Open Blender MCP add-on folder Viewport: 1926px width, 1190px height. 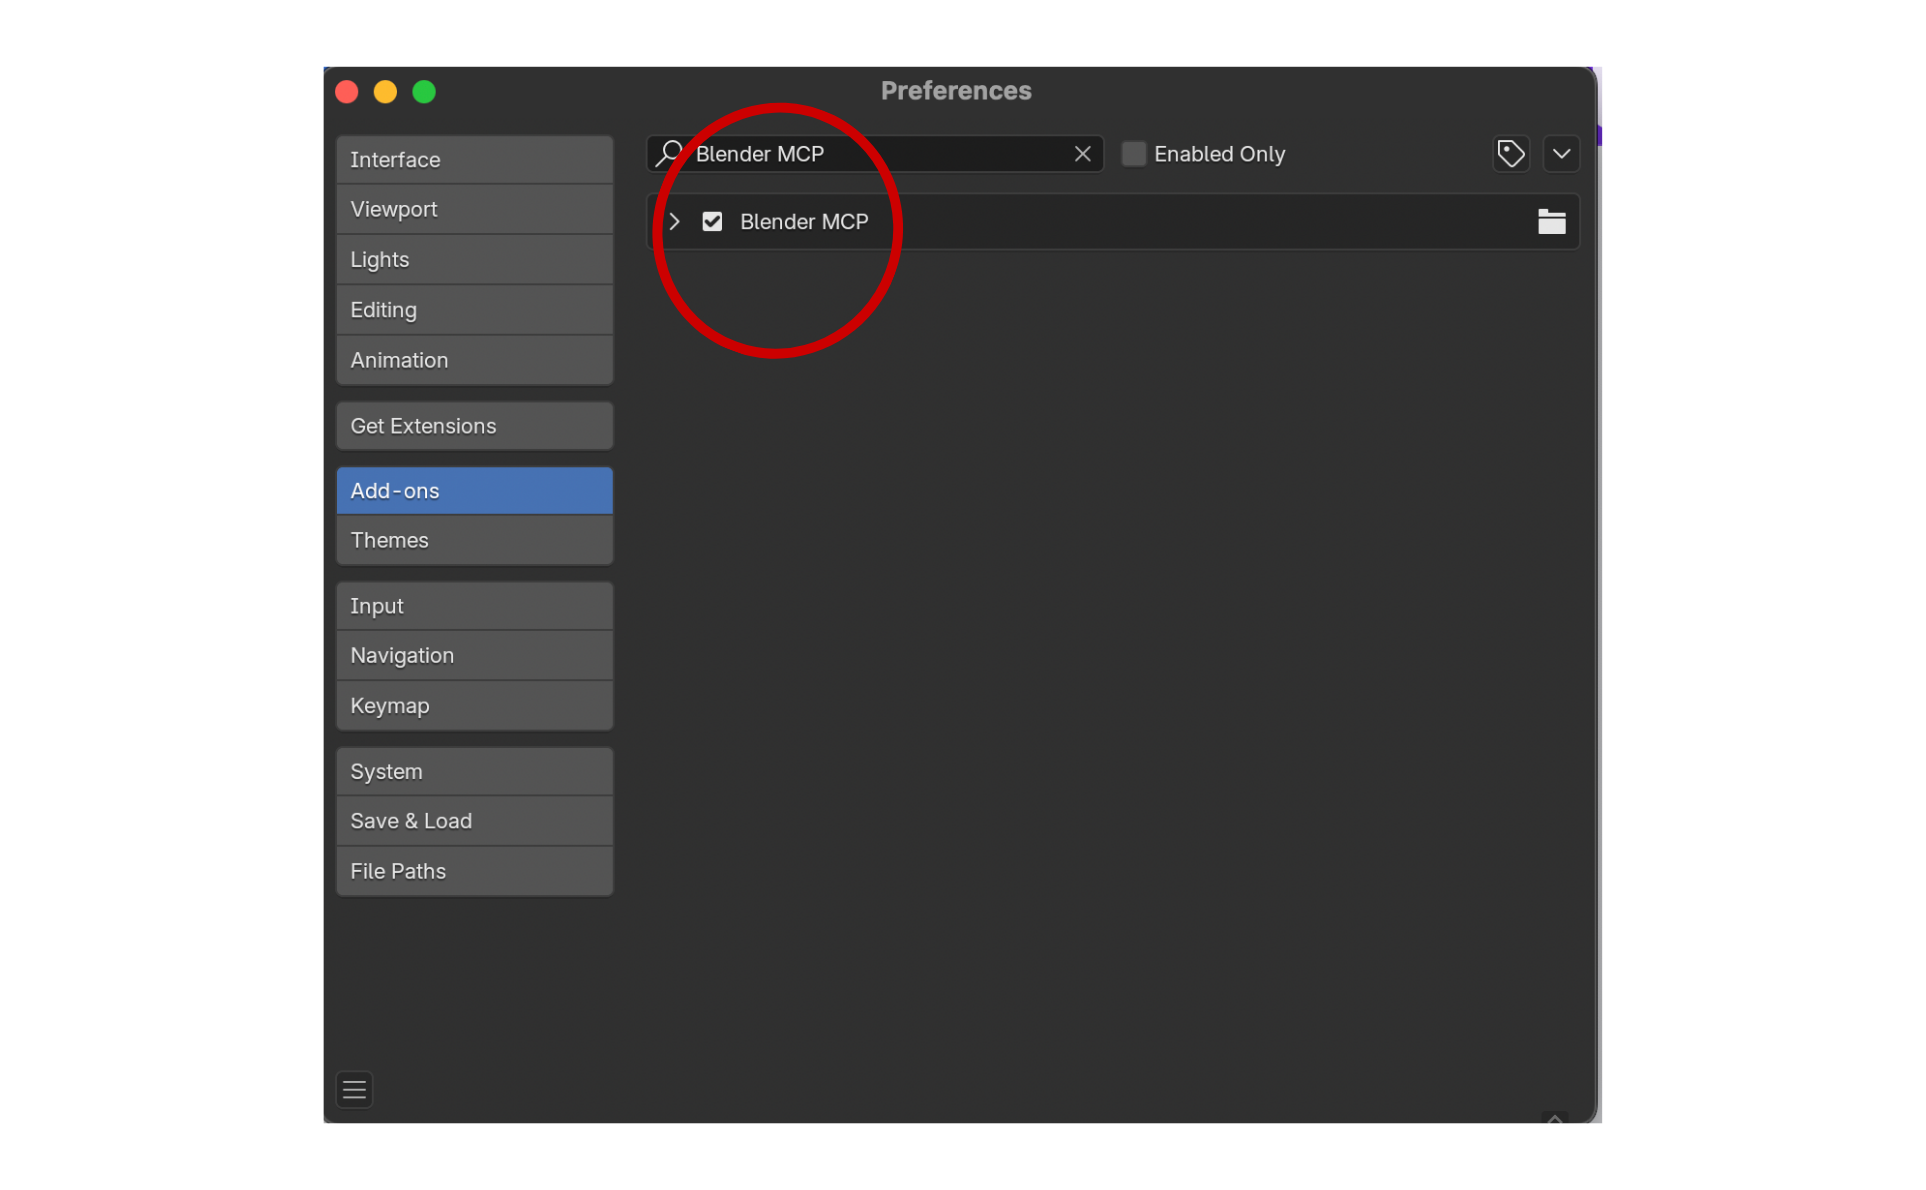click(1551, 222)
